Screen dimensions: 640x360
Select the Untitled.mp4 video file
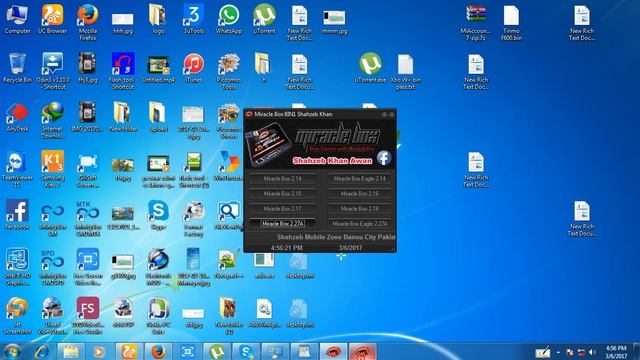pos(158,68)
